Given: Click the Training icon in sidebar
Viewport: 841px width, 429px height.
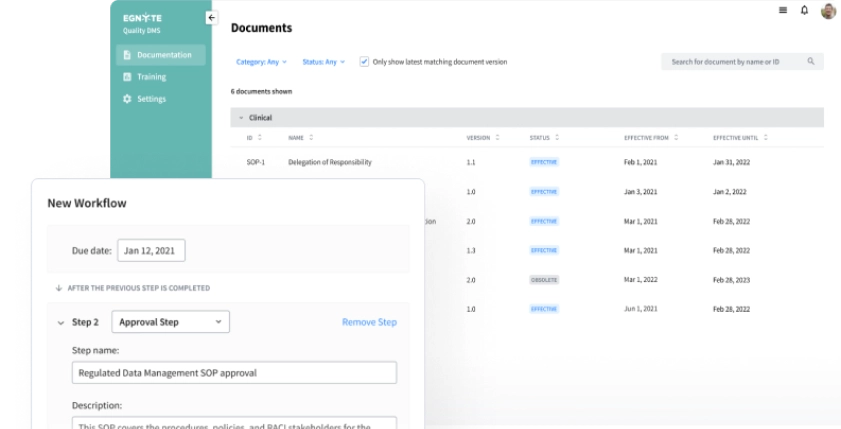Looking at the screenshot, I should [x=127, y=77].
